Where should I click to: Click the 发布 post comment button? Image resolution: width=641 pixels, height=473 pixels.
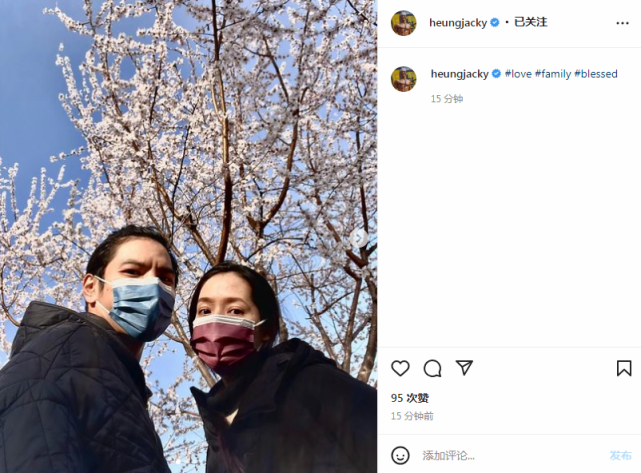[x=620, y=455]
